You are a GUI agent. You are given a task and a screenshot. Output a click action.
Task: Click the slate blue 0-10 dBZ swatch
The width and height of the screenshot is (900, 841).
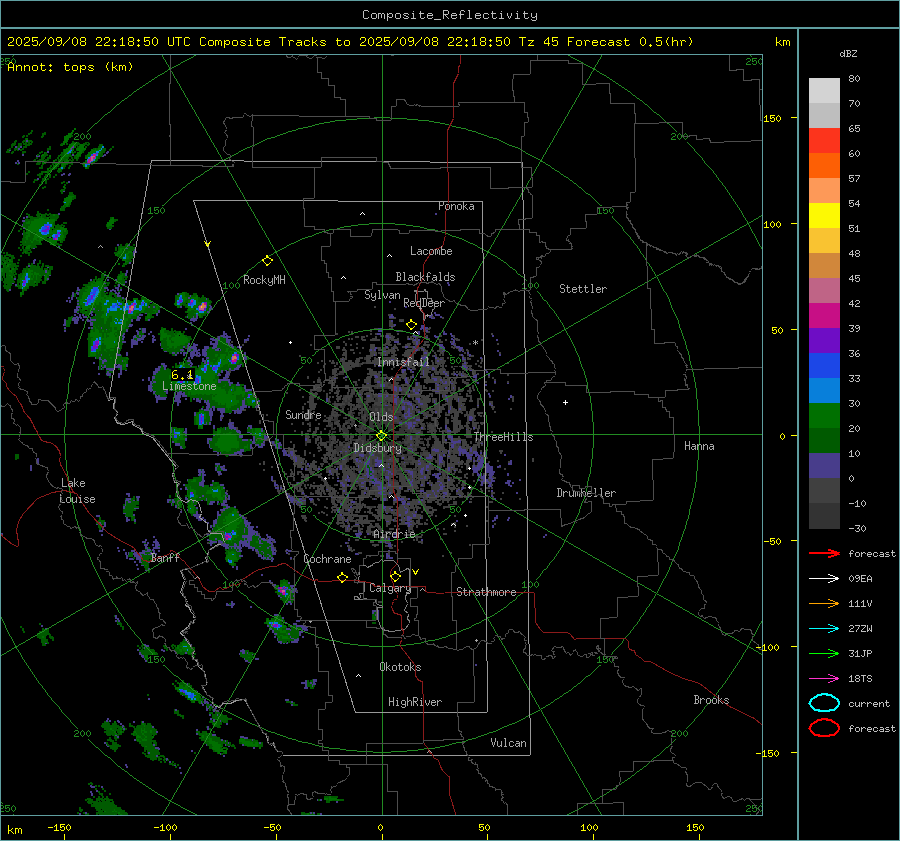click(824, 466)
